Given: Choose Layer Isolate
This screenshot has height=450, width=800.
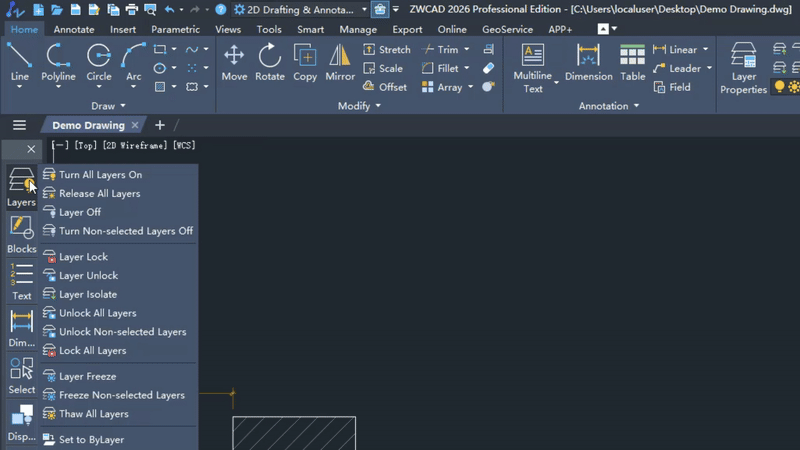Looking at the screenshot, I should [118, 294].
